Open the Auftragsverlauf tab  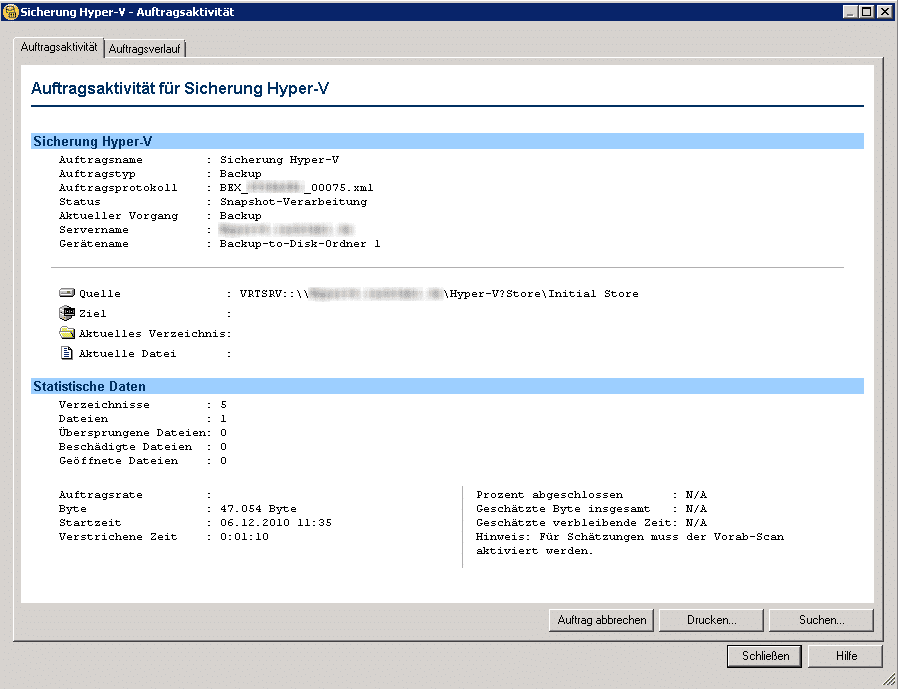point(144,49)
